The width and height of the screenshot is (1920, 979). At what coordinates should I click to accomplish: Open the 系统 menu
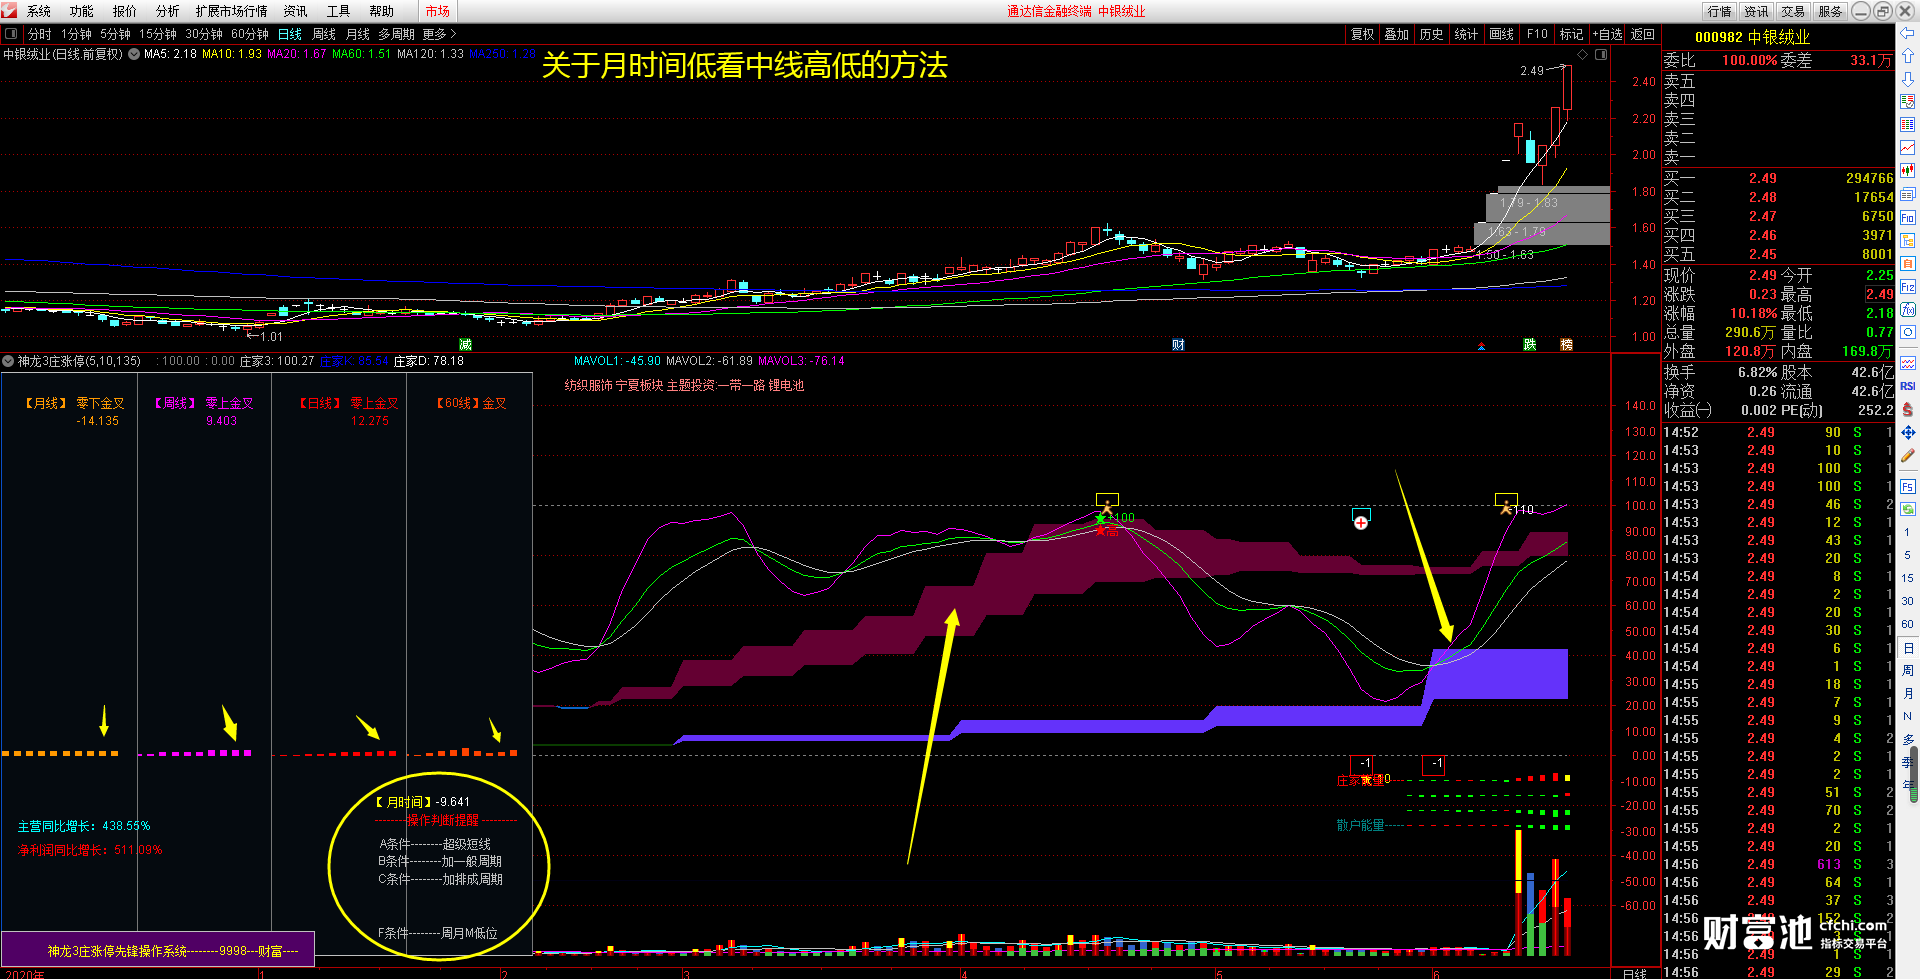pos(38,11)
